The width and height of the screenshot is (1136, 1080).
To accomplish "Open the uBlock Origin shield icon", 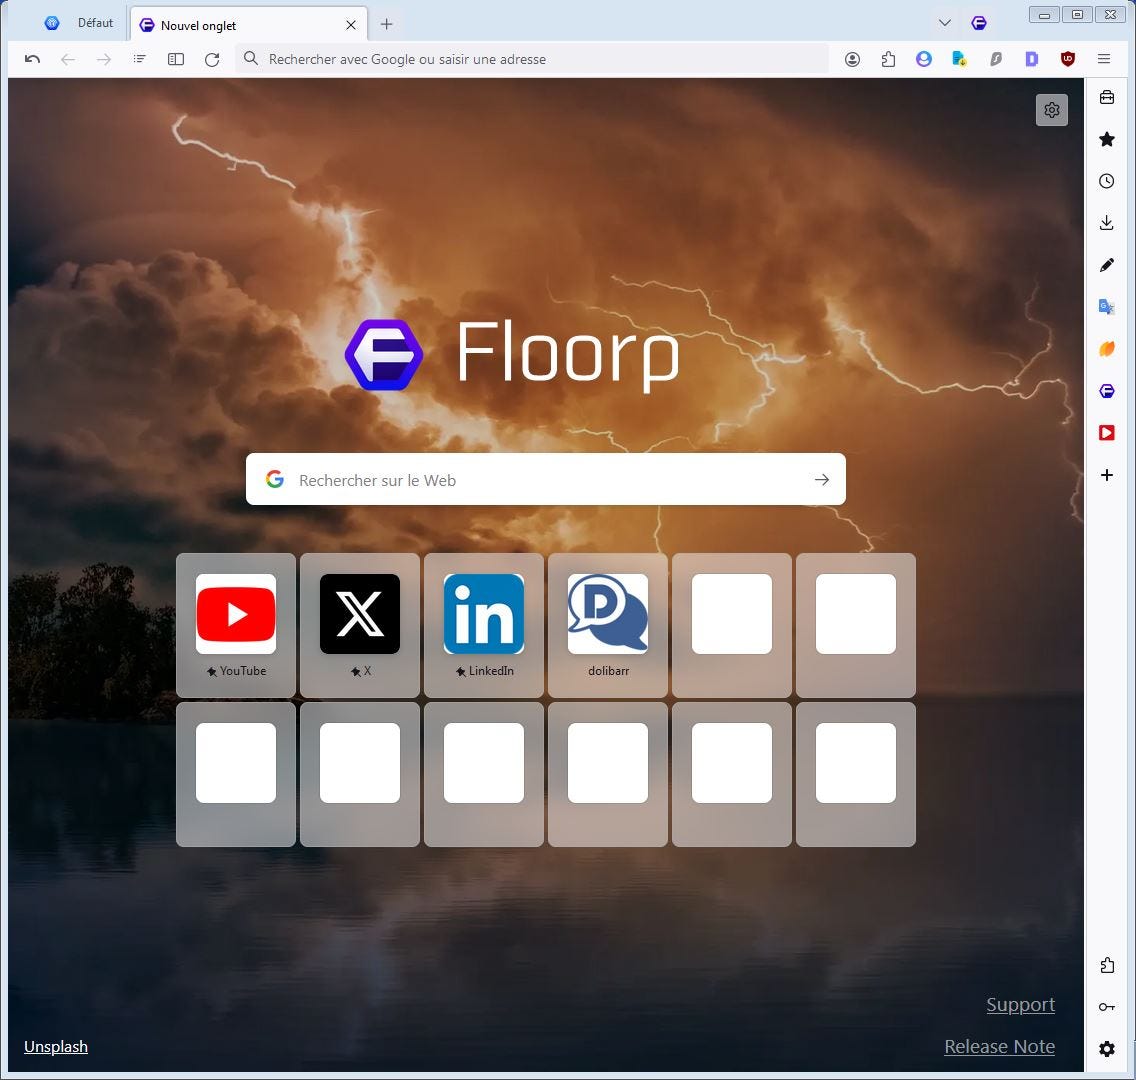I will 1068,59.
